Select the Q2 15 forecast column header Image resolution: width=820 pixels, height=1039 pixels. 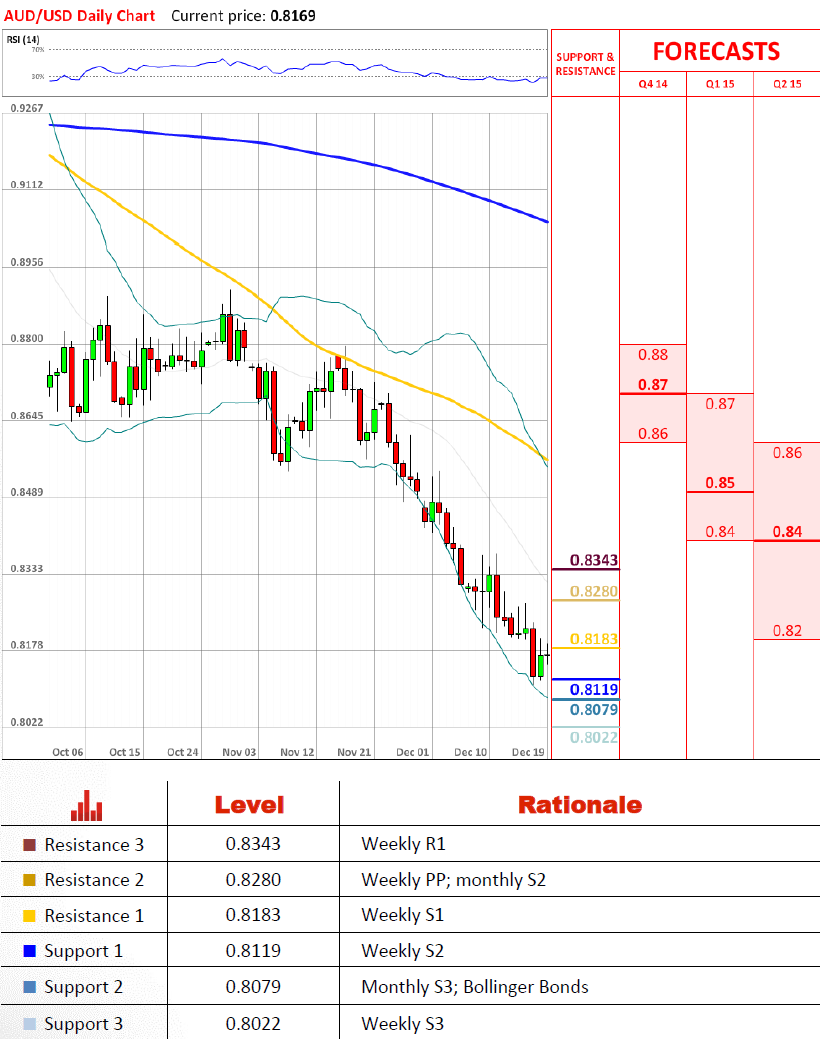tap(786, 85)
